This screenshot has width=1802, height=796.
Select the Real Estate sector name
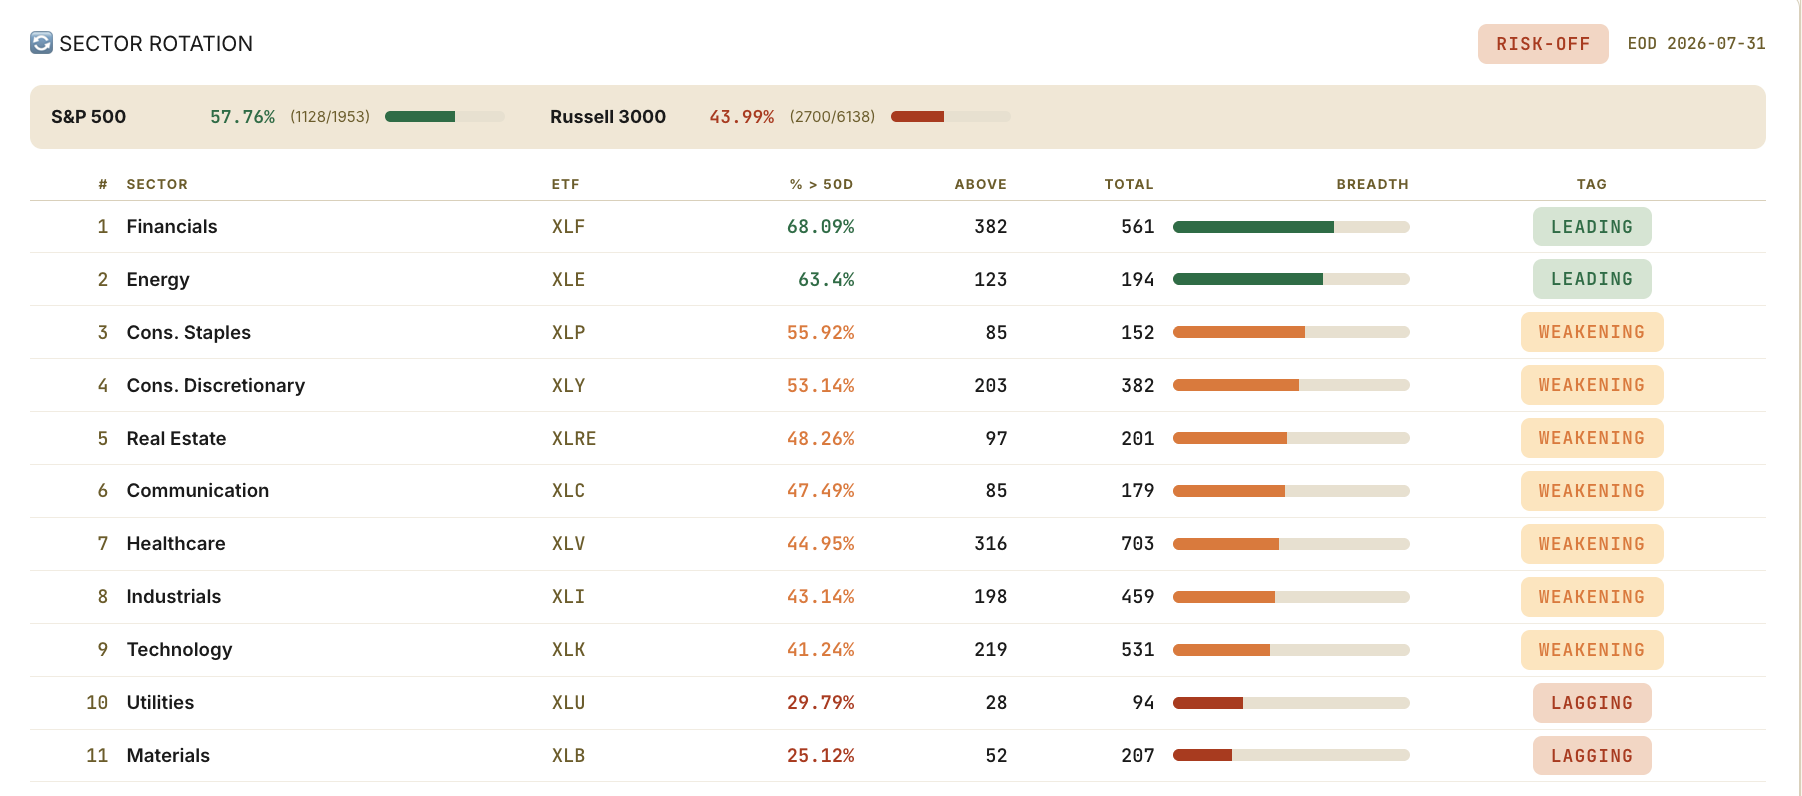pyautogui.click(x=176, y=438)
